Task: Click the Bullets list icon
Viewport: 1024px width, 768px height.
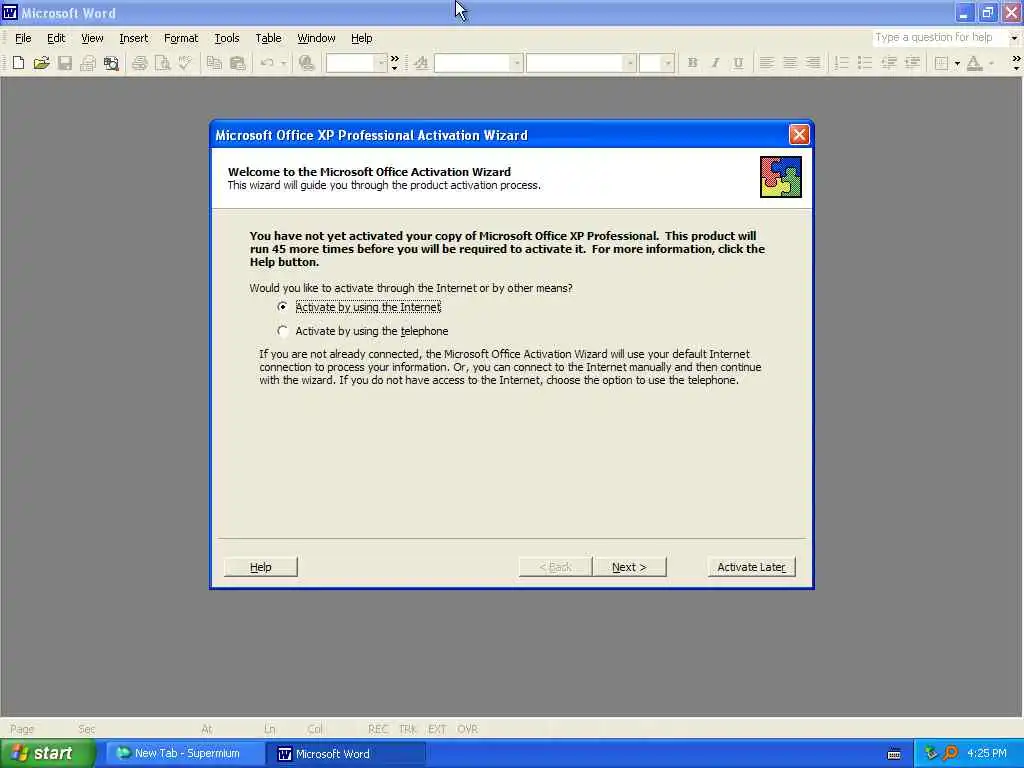Action: (x=864, y=63)
